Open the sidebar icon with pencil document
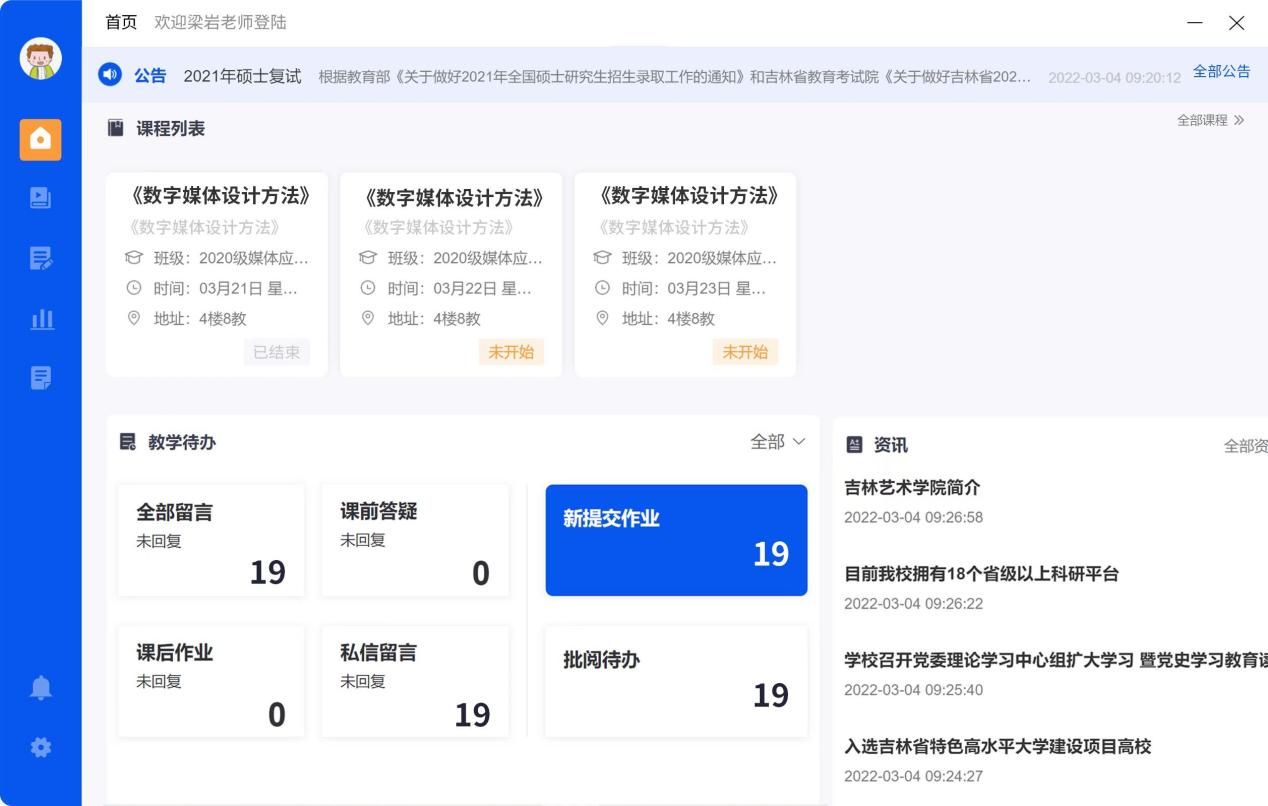 tap(41, 259)
